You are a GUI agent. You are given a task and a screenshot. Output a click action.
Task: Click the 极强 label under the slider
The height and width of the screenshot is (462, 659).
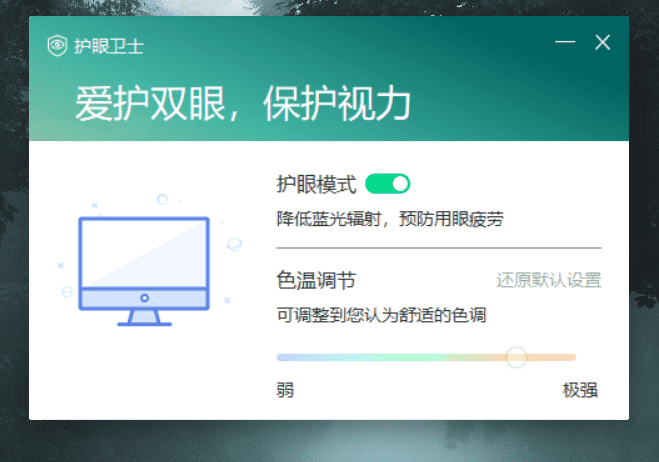[580, 389]
